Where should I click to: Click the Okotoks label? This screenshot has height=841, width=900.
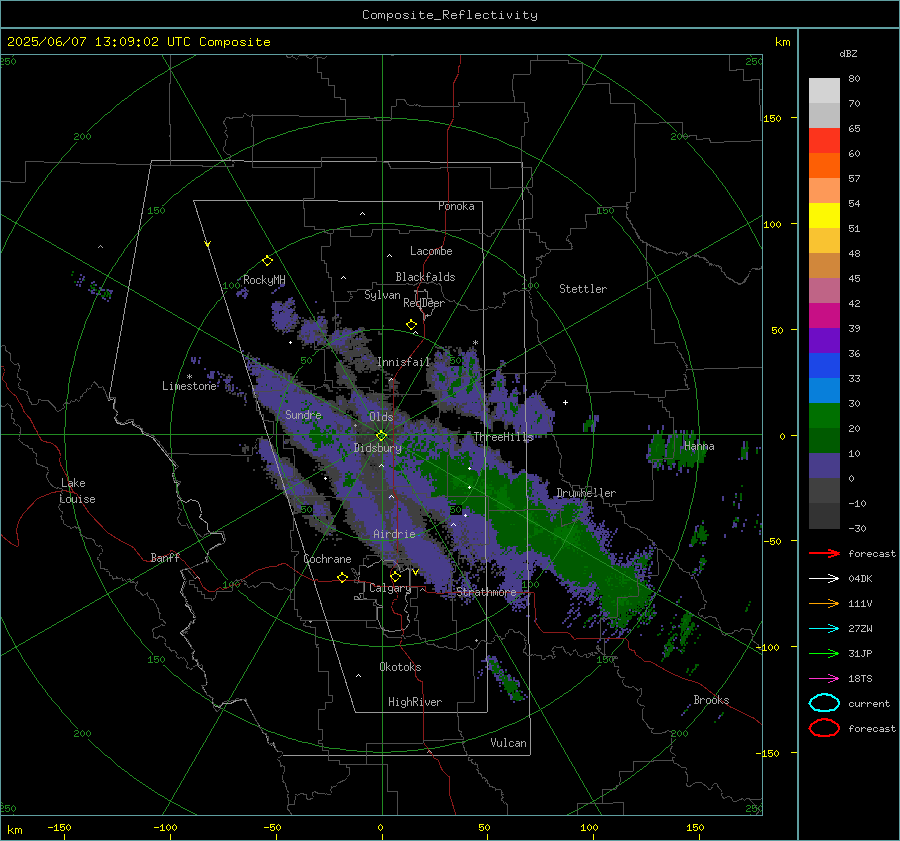coord(400,667)
